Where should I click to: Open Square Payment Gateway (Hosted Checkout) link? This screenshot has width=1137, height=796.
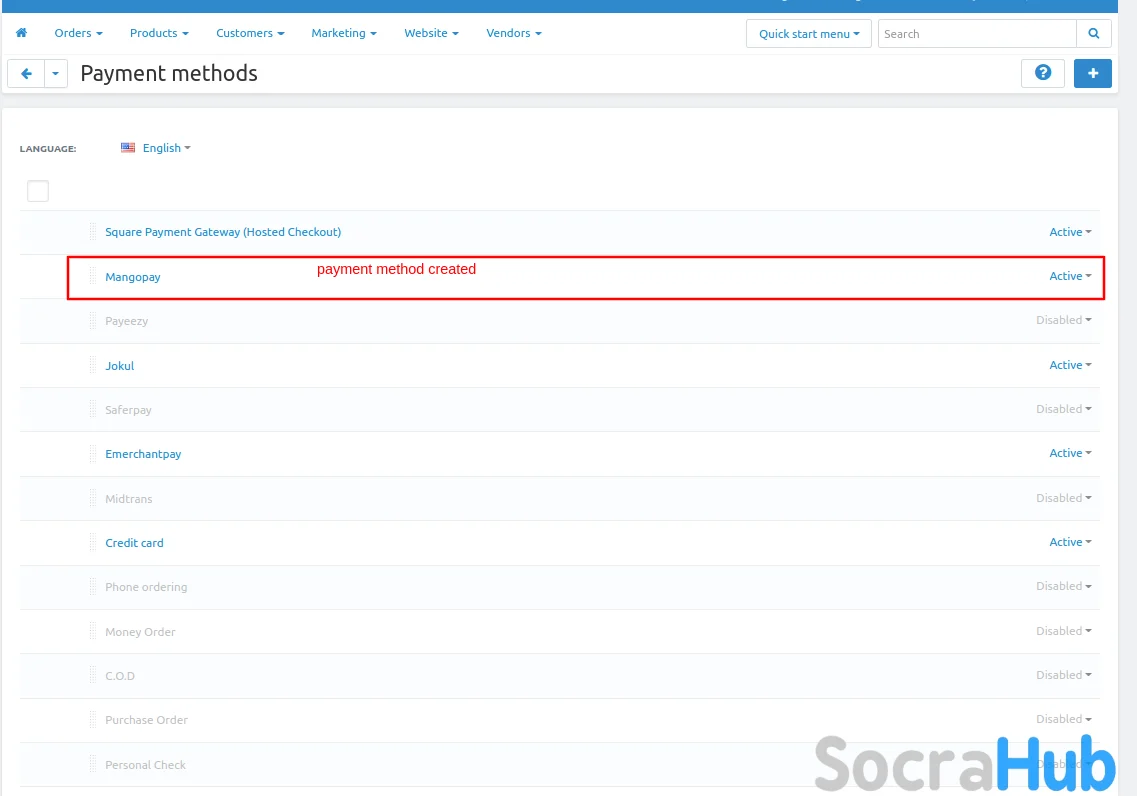click(223, 232)
